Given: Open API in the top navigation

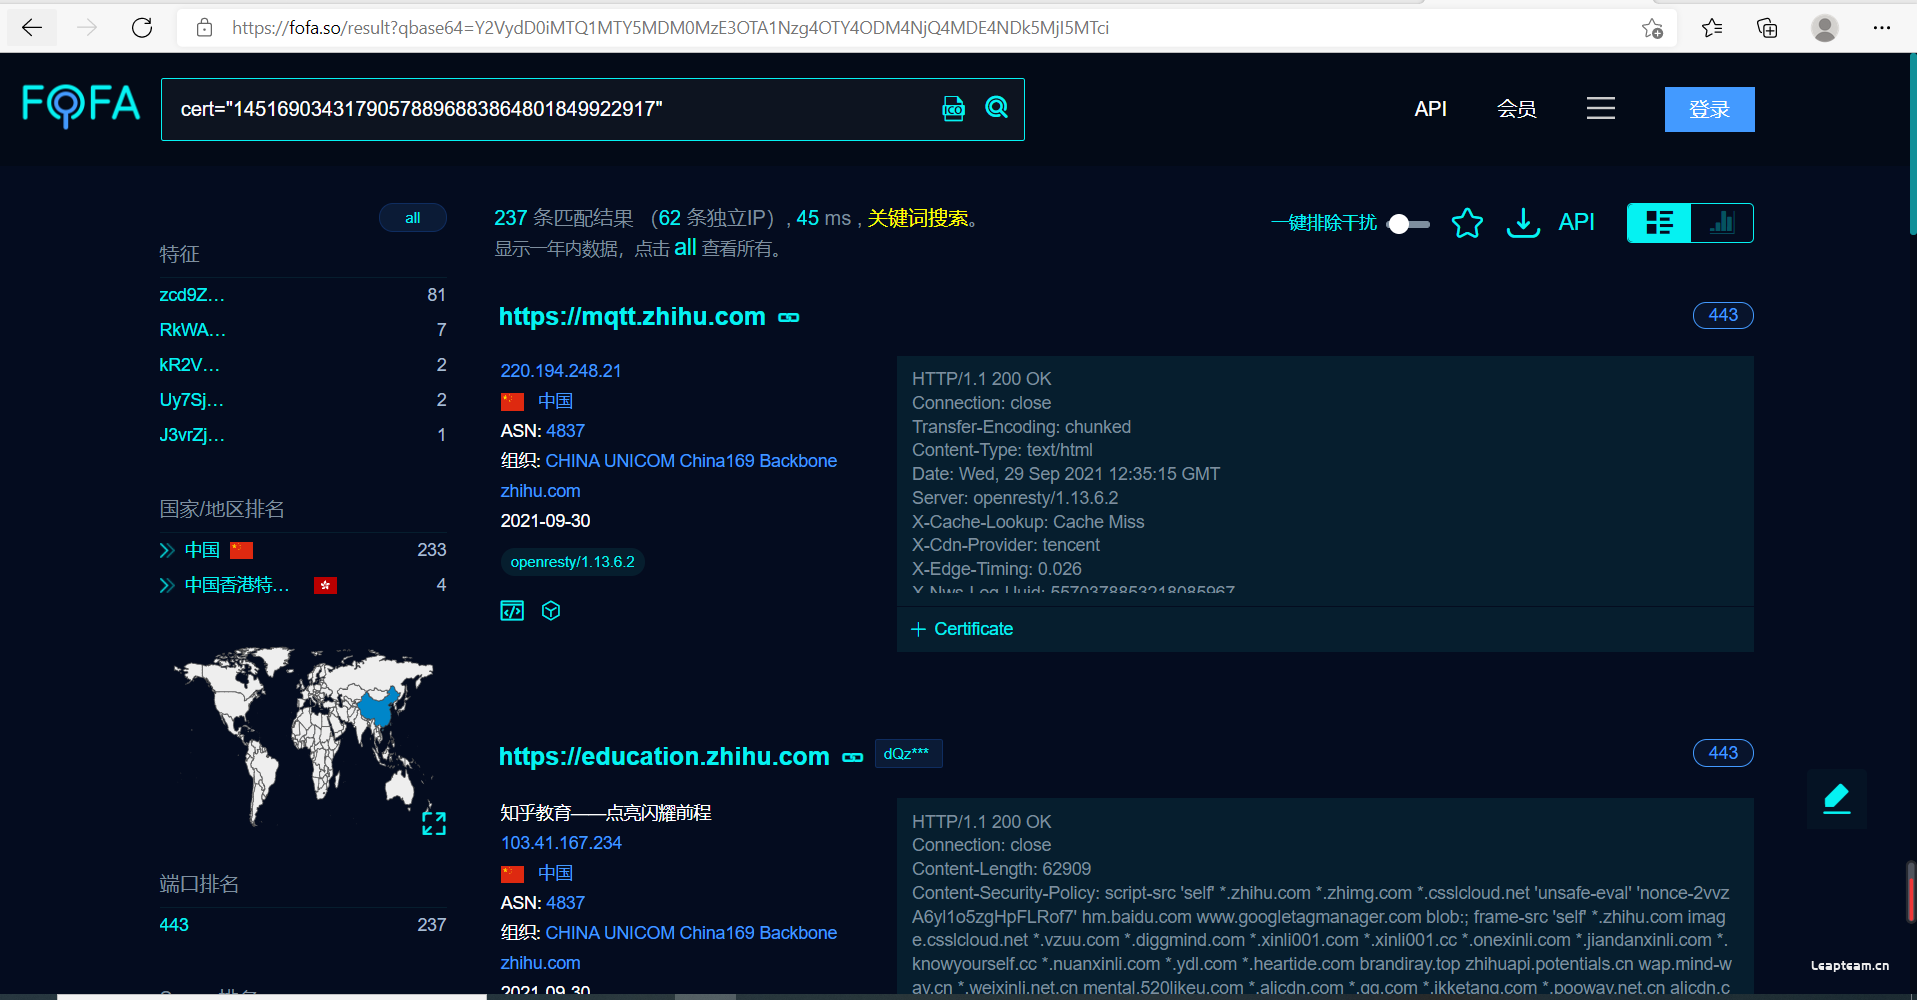Looking at the screenshot, I should point(1430,108).
